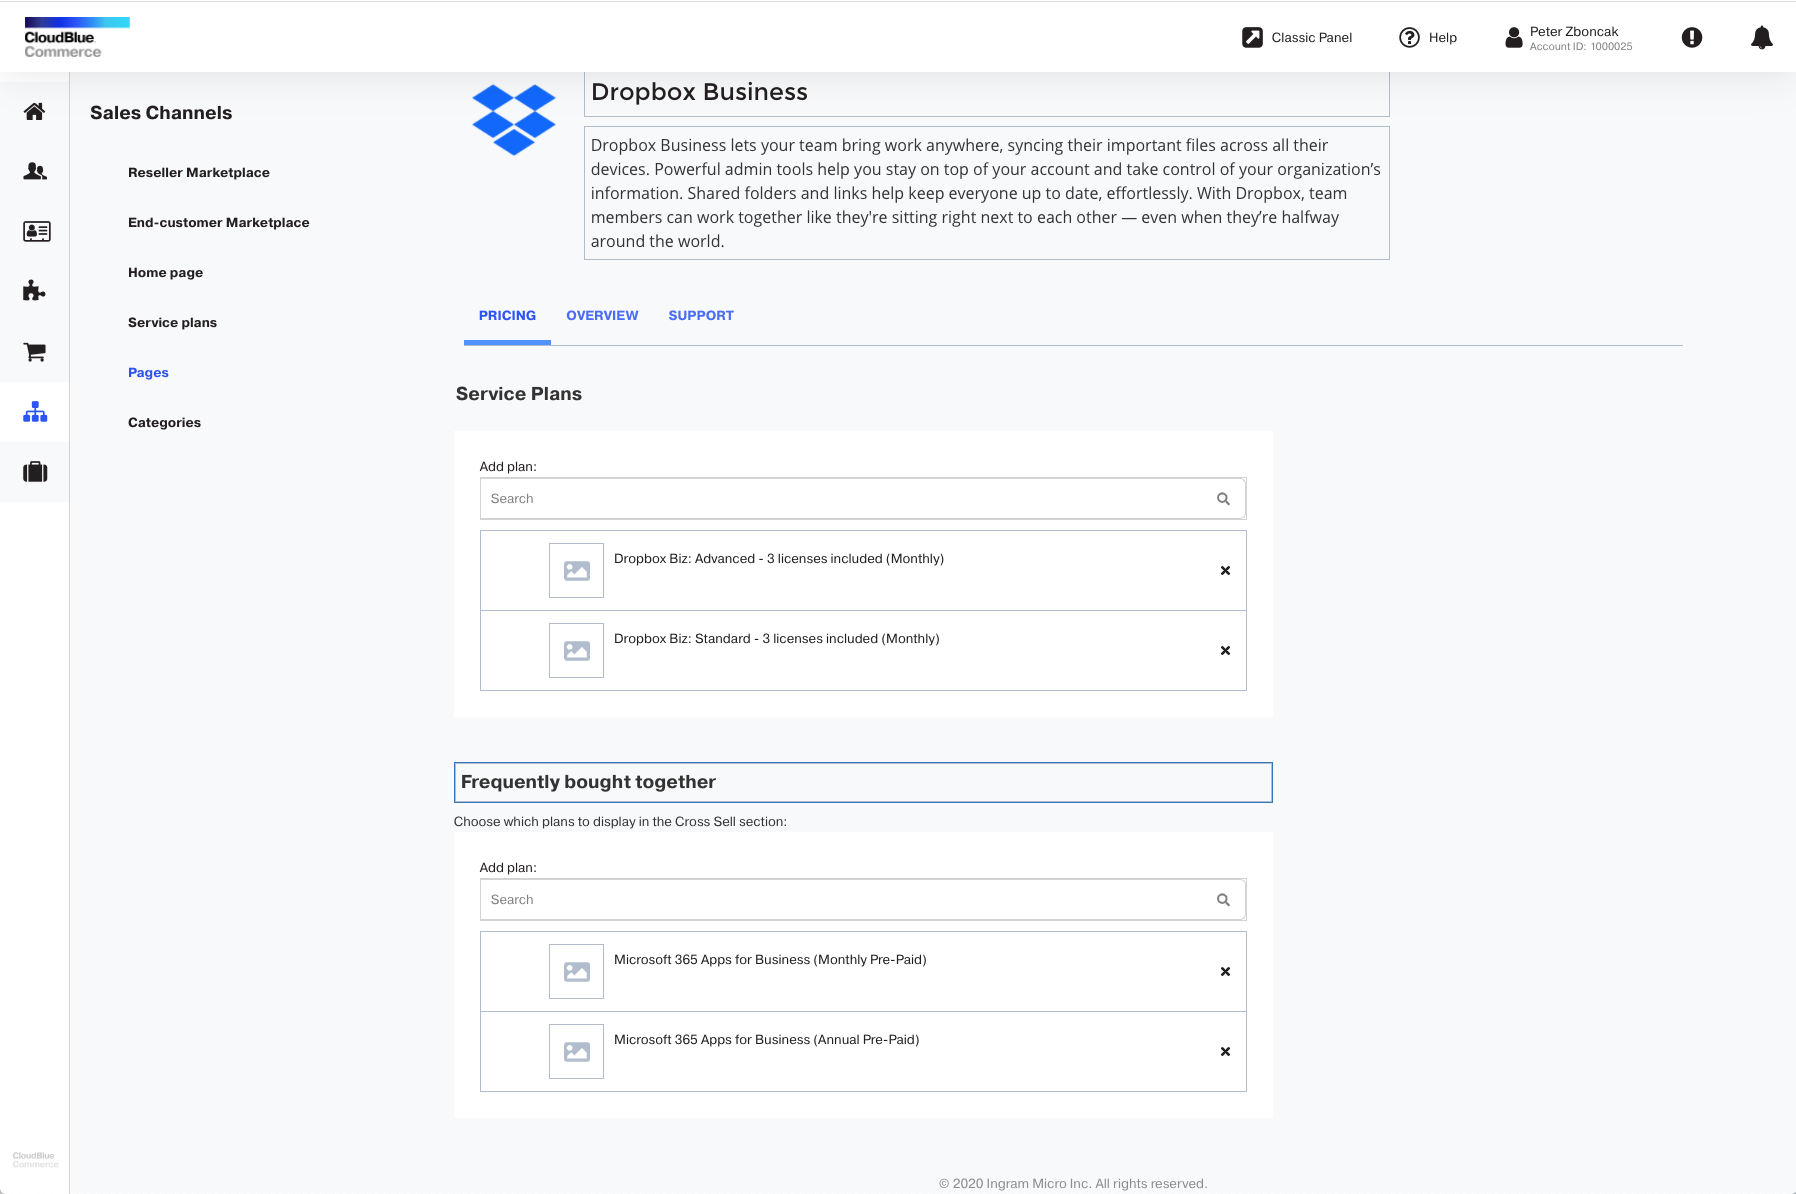
Task: Edit the Dropbox Business title field
Action: (x=986, y=92)
